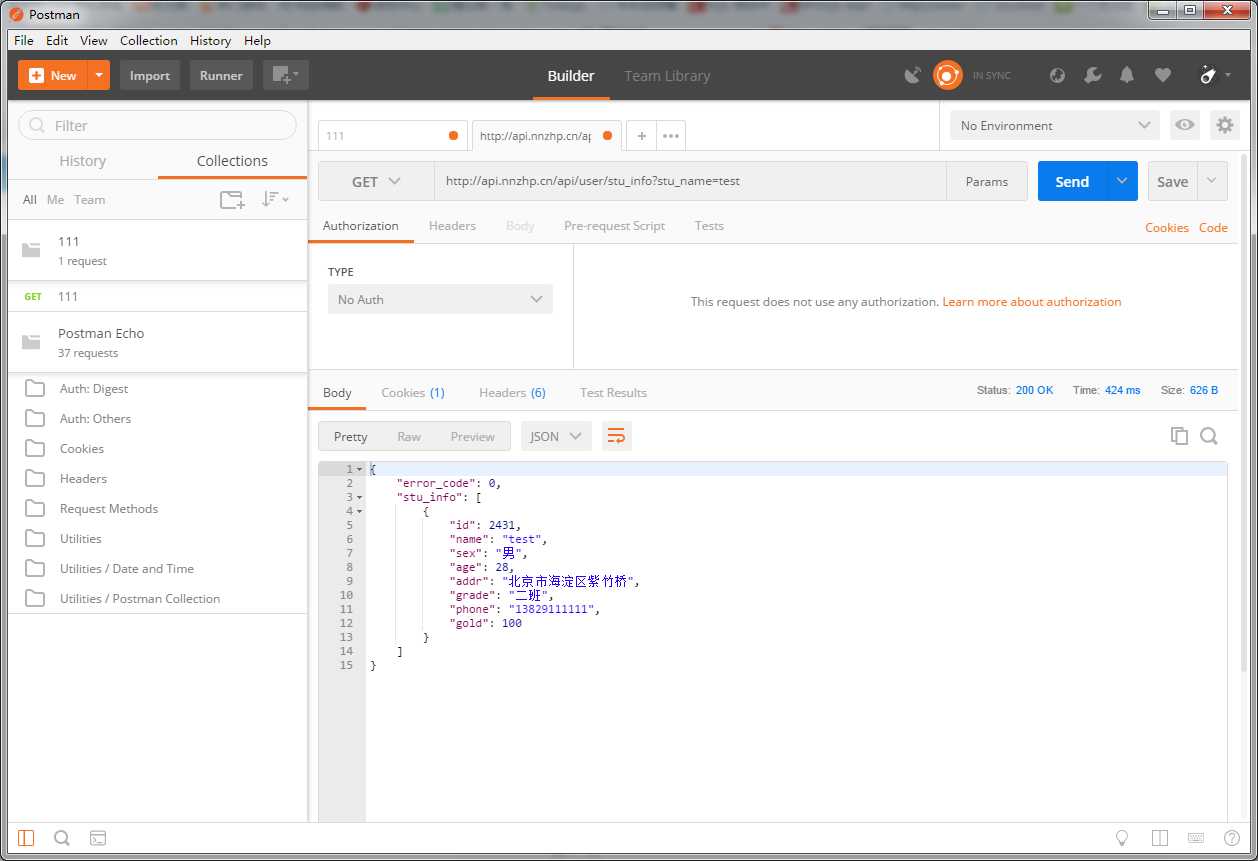Open the request Cookies link
Screen dimensions: 1258x861
coord(1167,227)
